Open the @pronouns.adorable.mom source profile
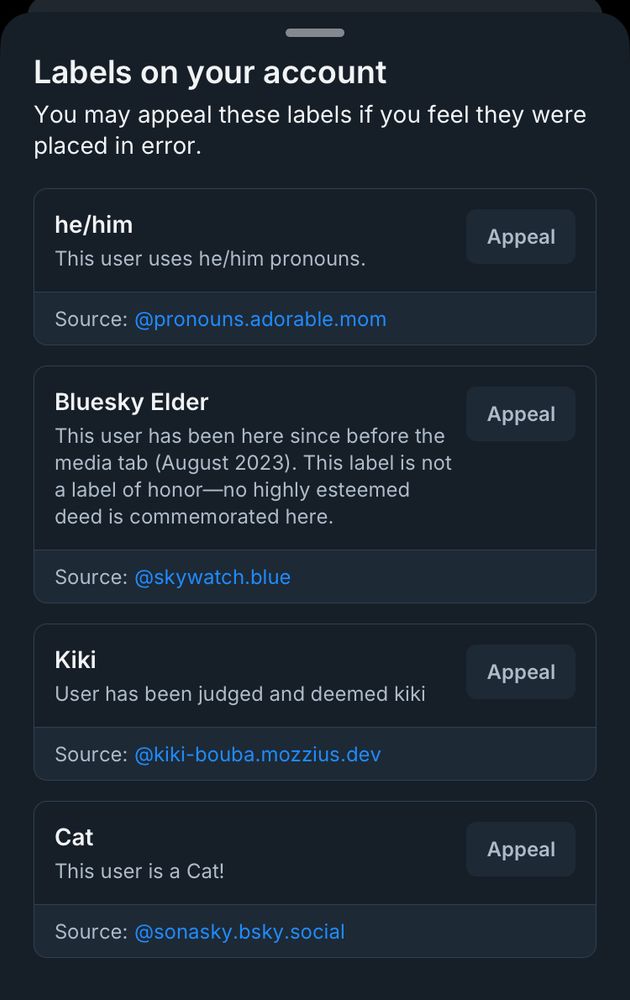The width and height of the screenshot is (630, 1000). coord(260,319)
